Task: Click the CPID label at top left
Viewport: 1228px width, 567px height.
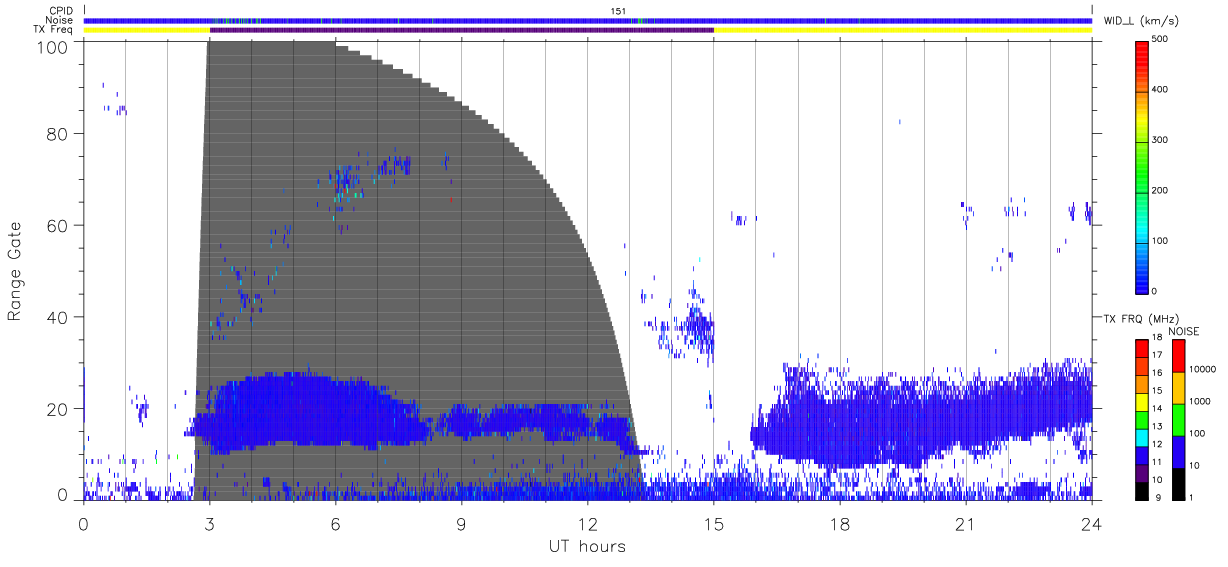Action: coord(61,11)
